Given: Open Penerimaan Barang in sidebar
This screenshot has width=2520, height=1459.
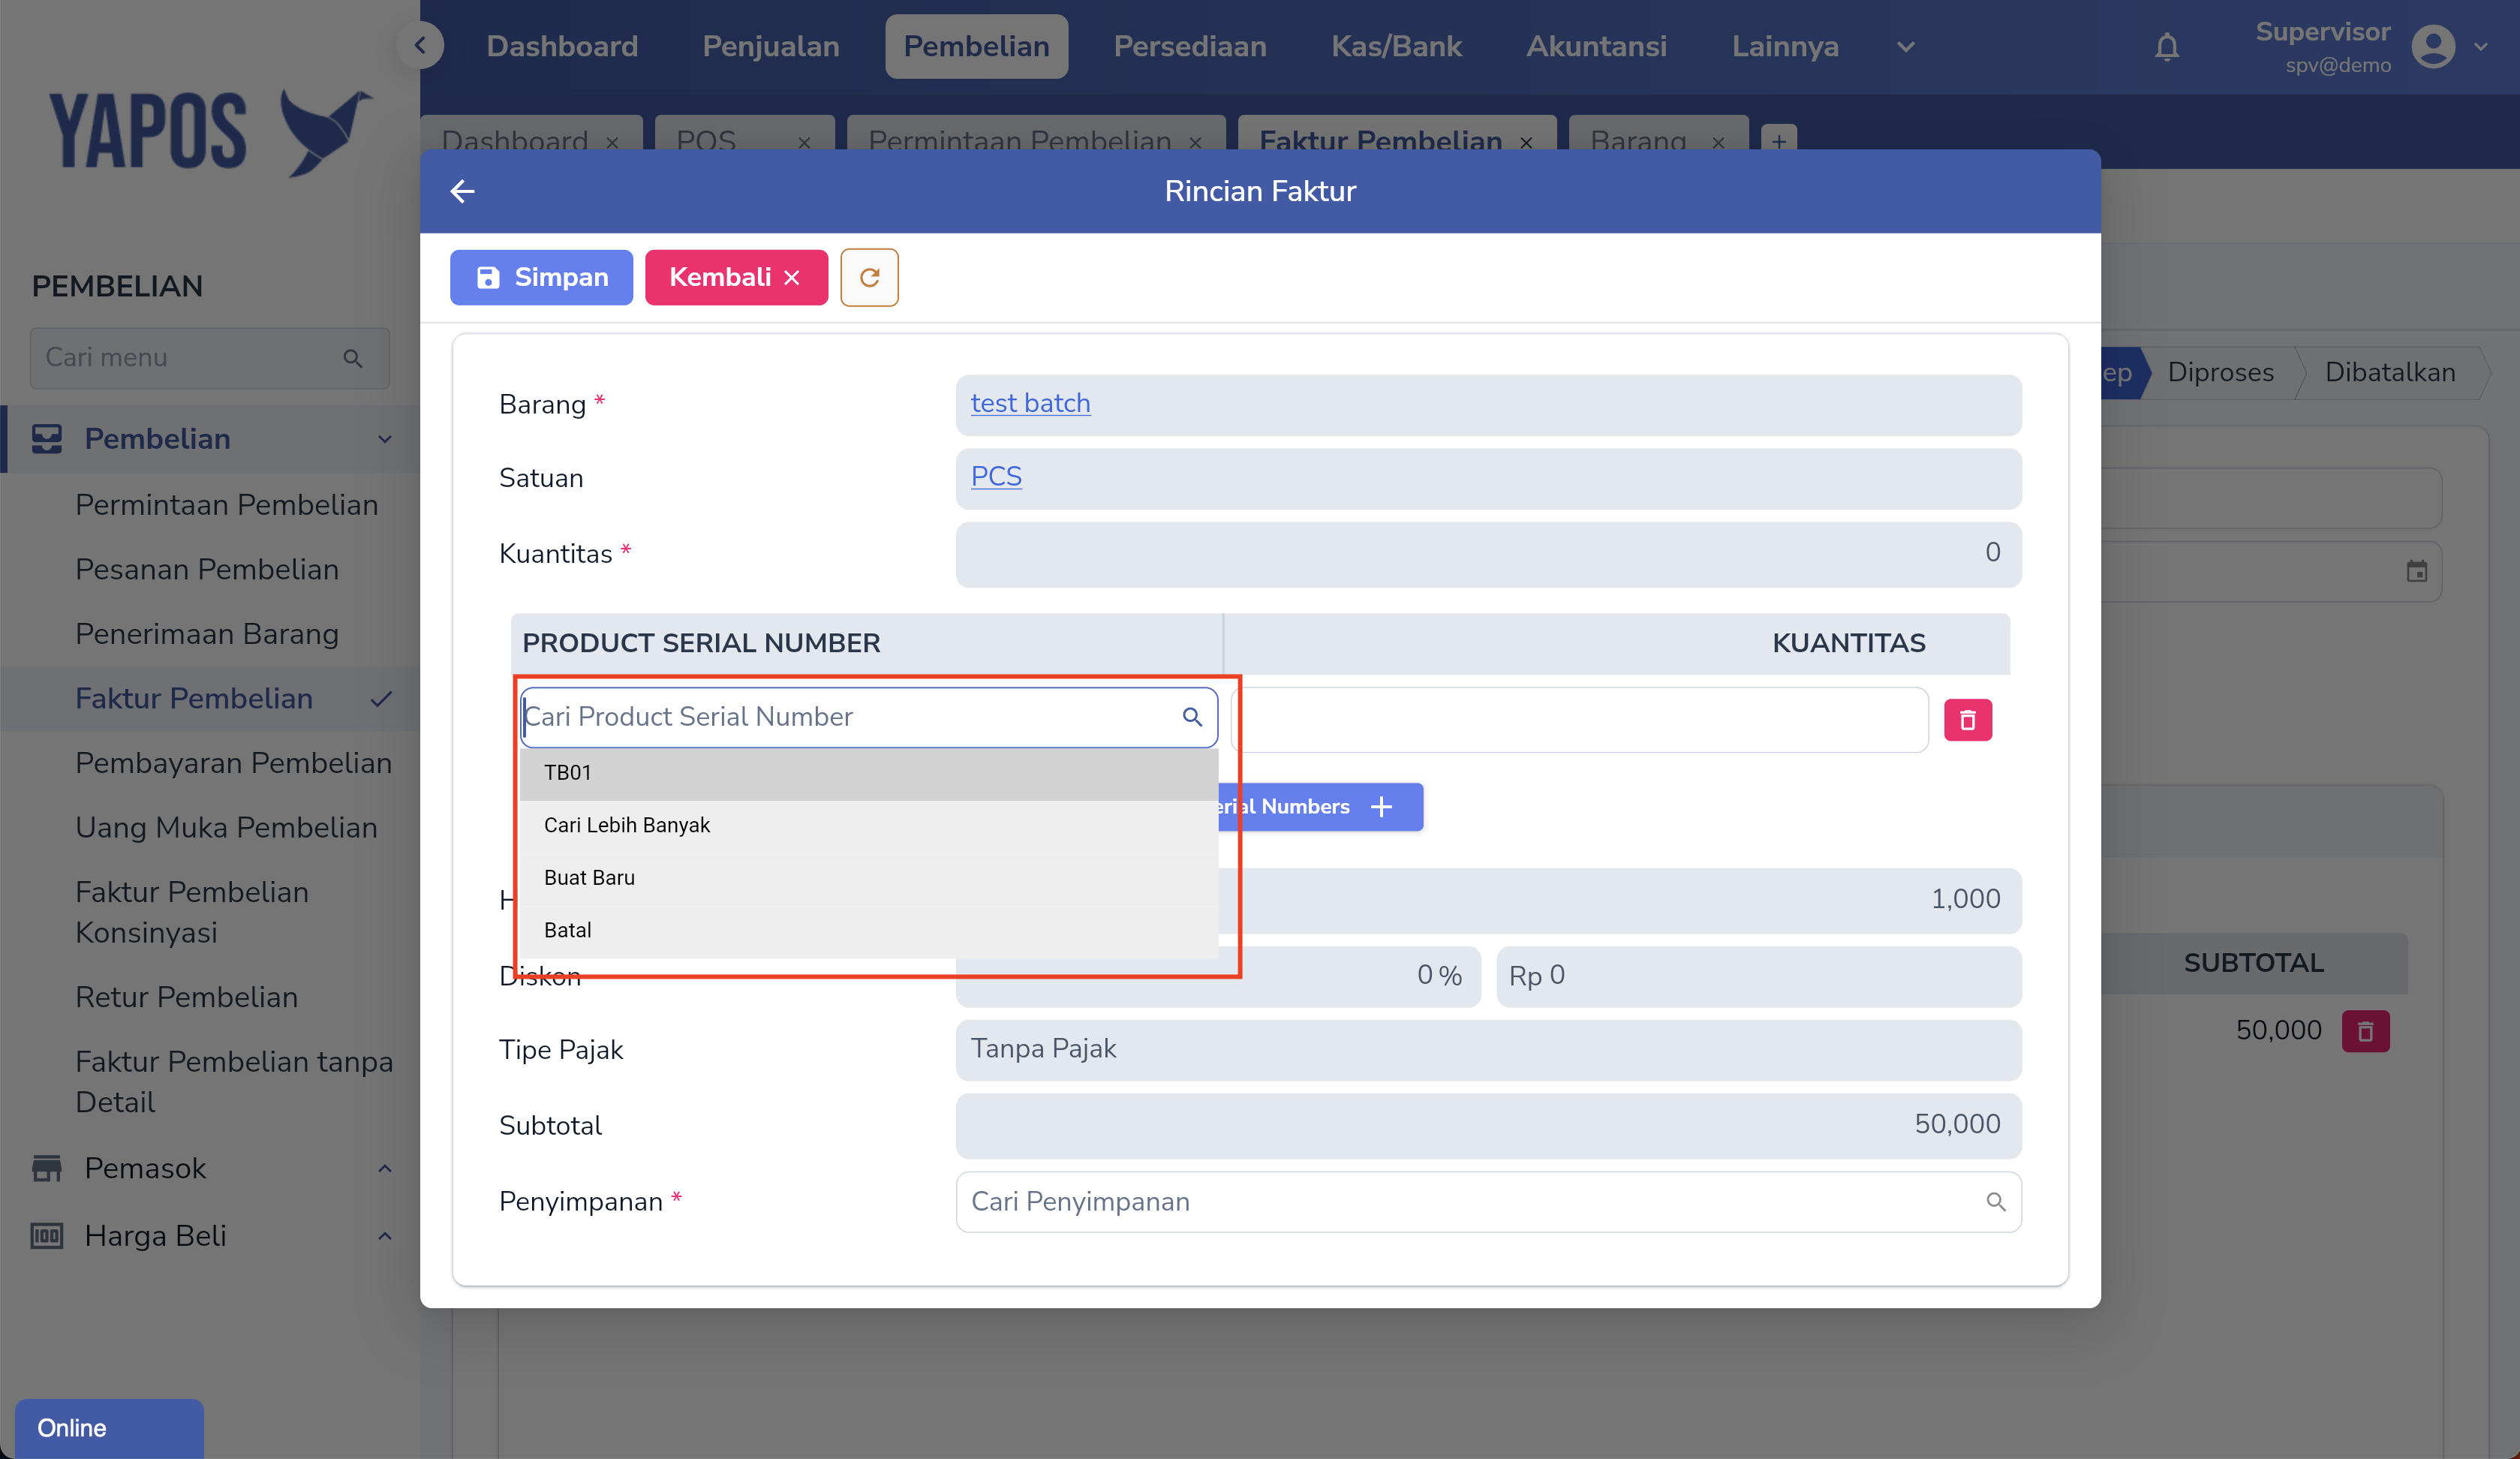Looking at the screenshot, I should pyautogui.click(x=208, y=634).
